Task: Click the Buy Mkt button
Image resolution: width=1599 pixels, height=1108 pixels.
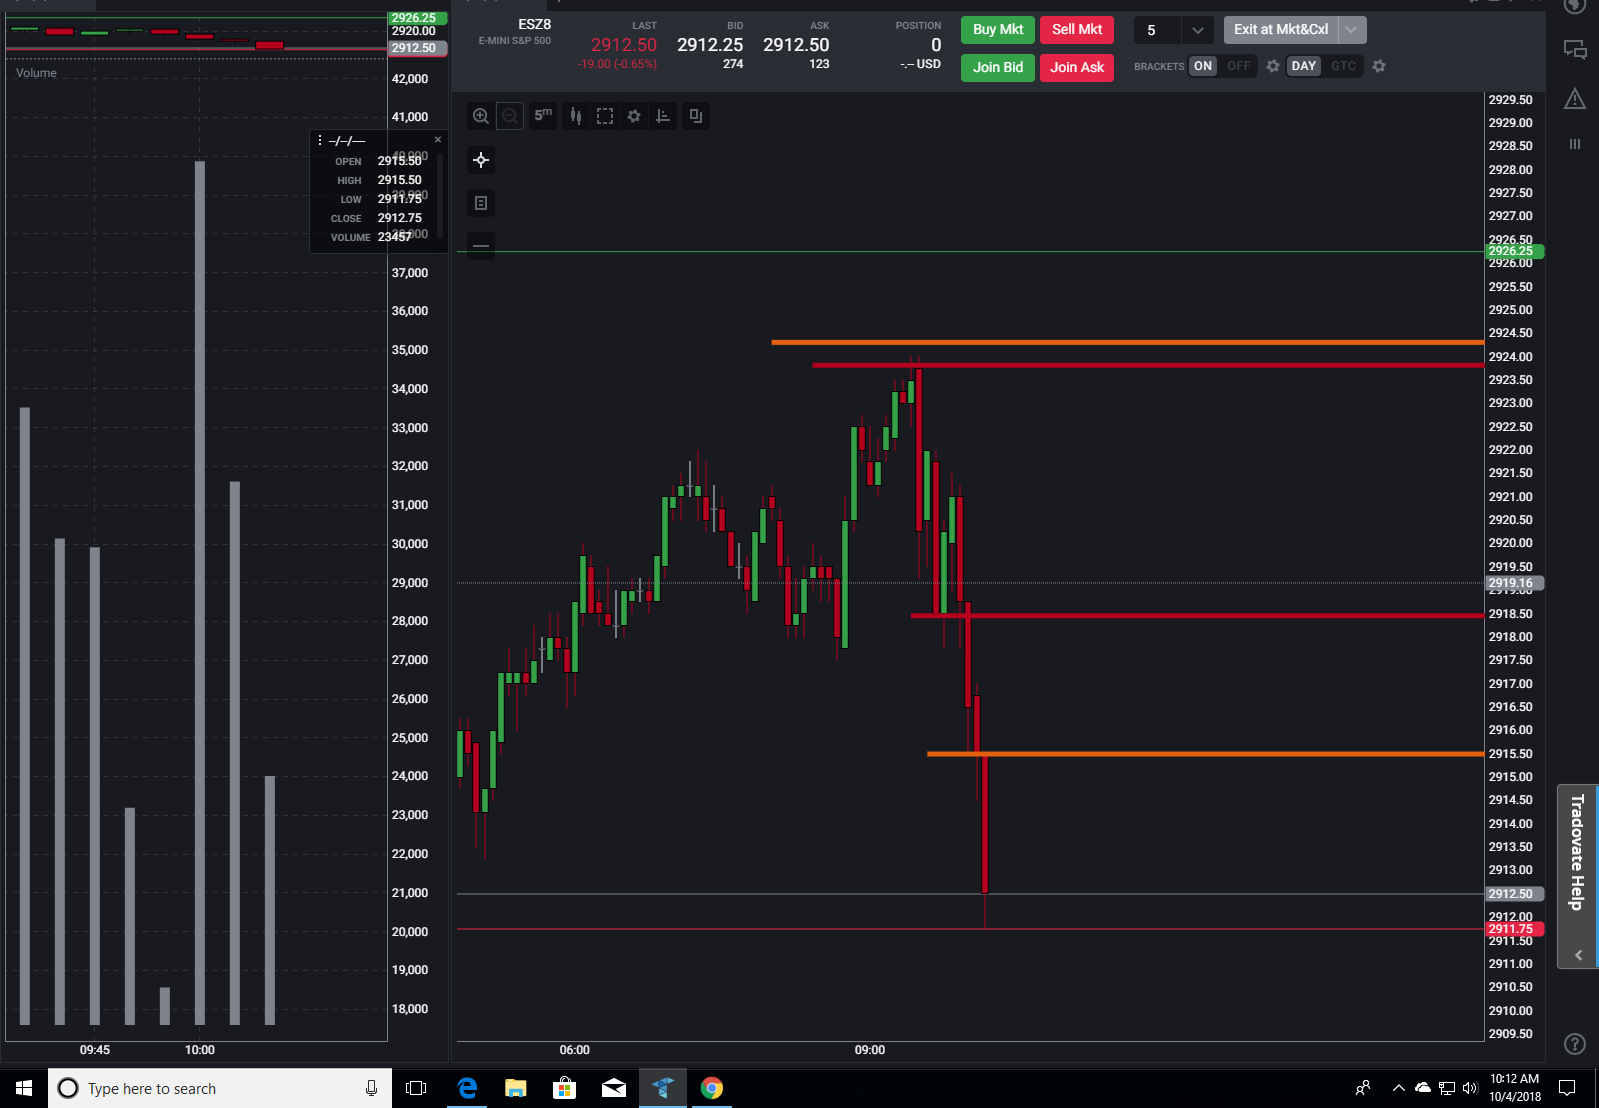Action: click(x=998, y=30)
